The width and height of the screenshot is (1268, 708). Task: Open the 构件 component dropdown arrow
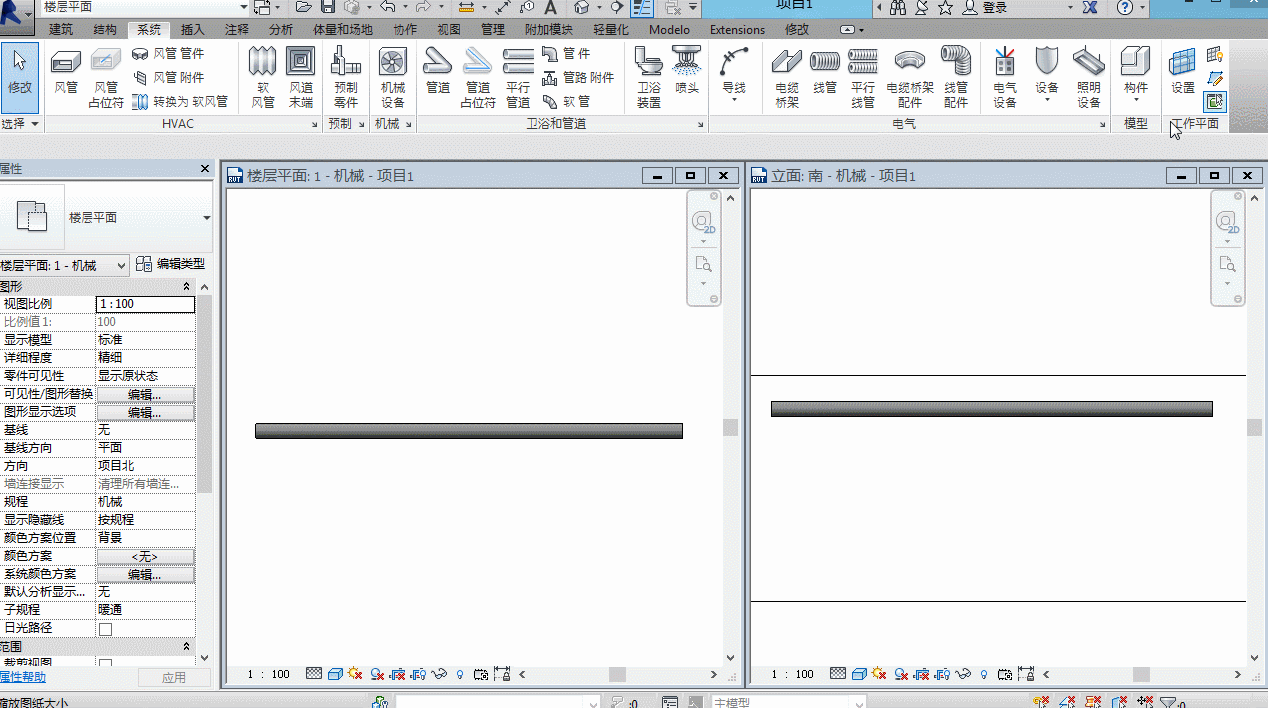click(1136, 101)
